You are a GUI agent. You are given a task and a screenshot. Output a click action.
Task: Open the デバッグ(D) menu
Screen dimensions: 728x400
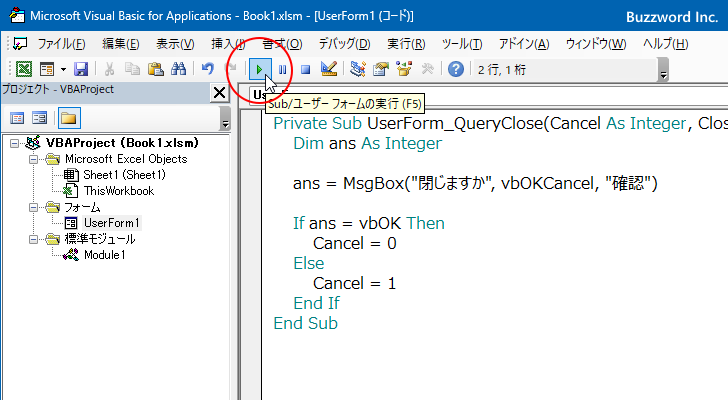tap(344, 44)
